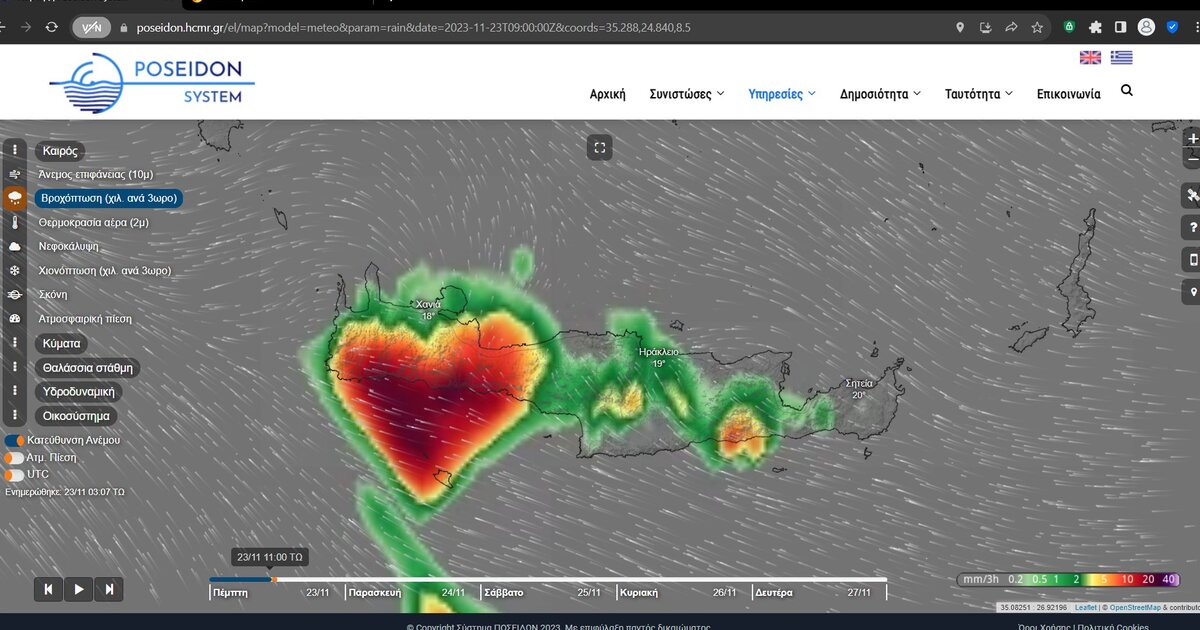The image size is (1200, 630).
Task: Select the Νεφοκάλυψη layer label
Action: click(68, 246)
